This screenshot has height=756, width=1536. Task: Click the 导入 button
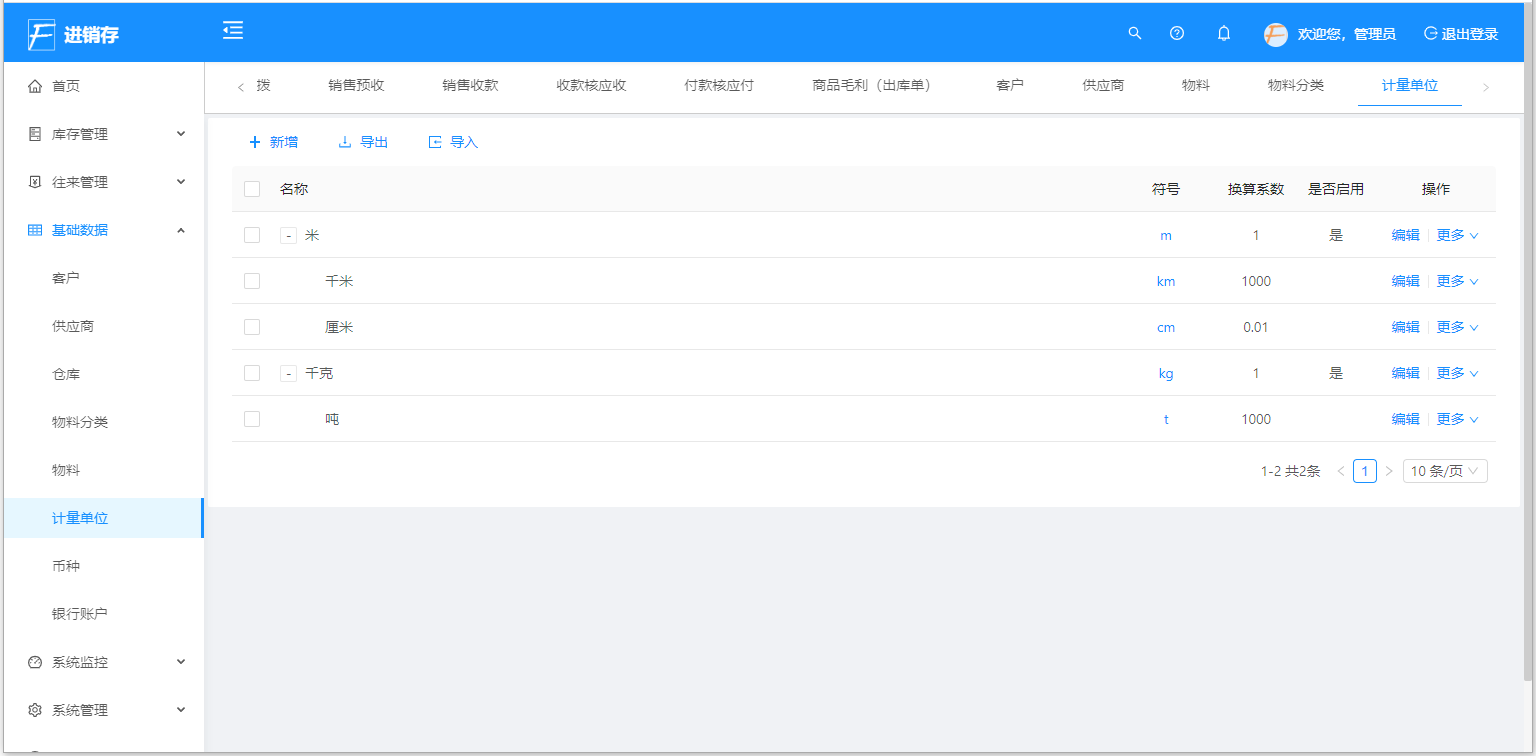coord(453,142)
